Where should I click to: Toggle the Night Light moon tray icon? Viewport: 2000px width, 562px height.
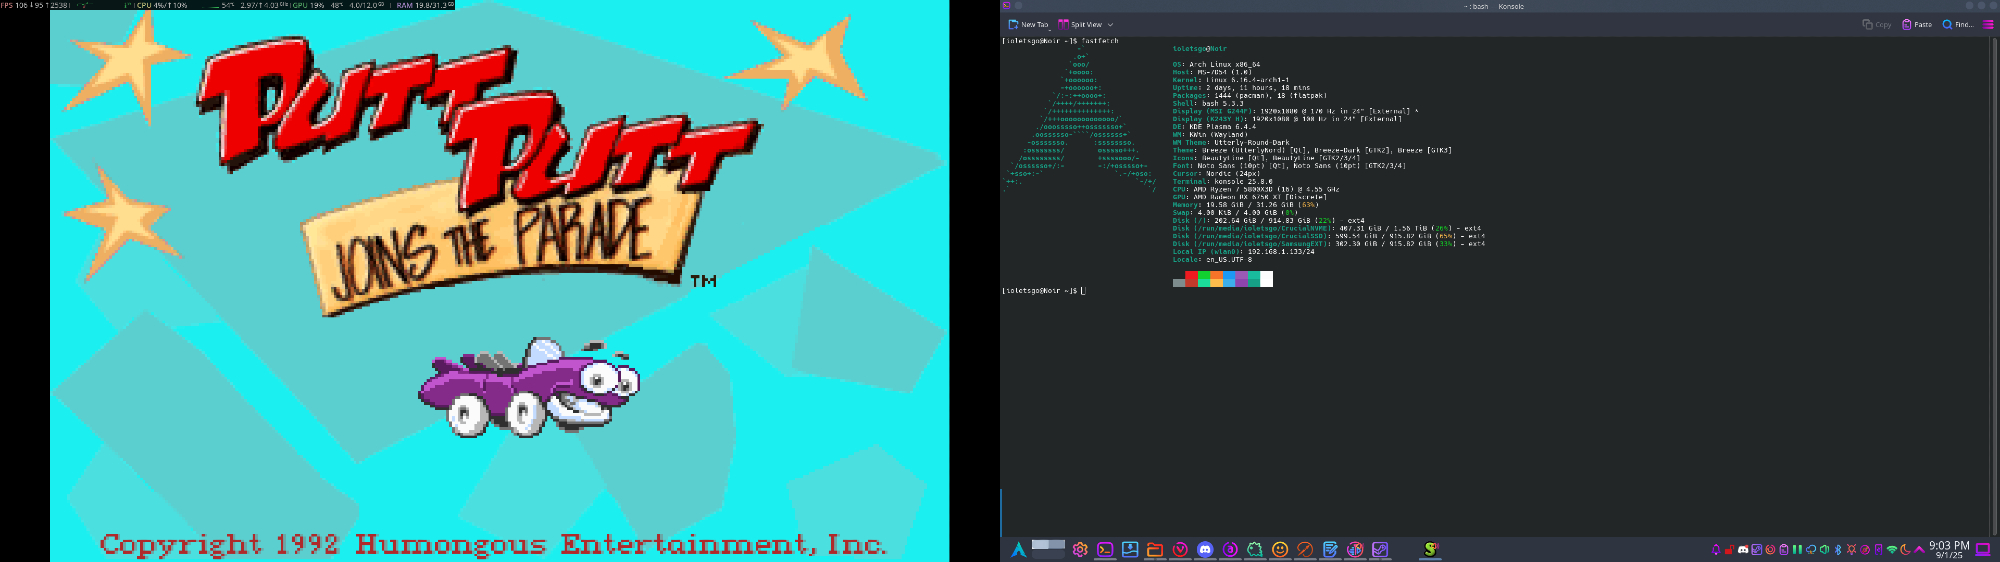point(1905,549)
